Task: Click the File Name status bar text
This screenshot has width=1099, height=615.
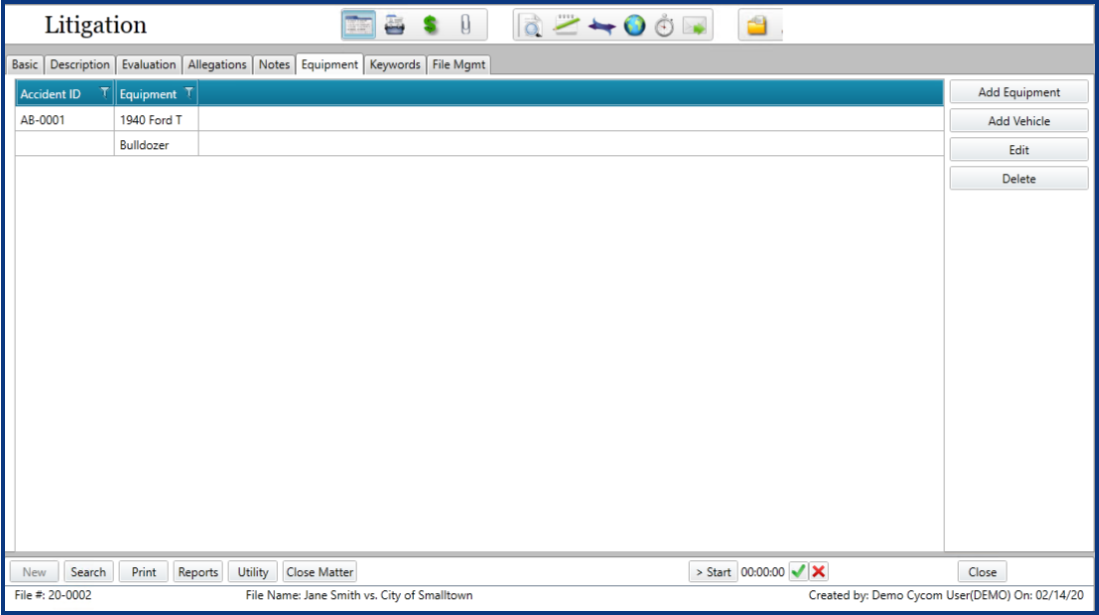Action: click(x=359, y=595)
